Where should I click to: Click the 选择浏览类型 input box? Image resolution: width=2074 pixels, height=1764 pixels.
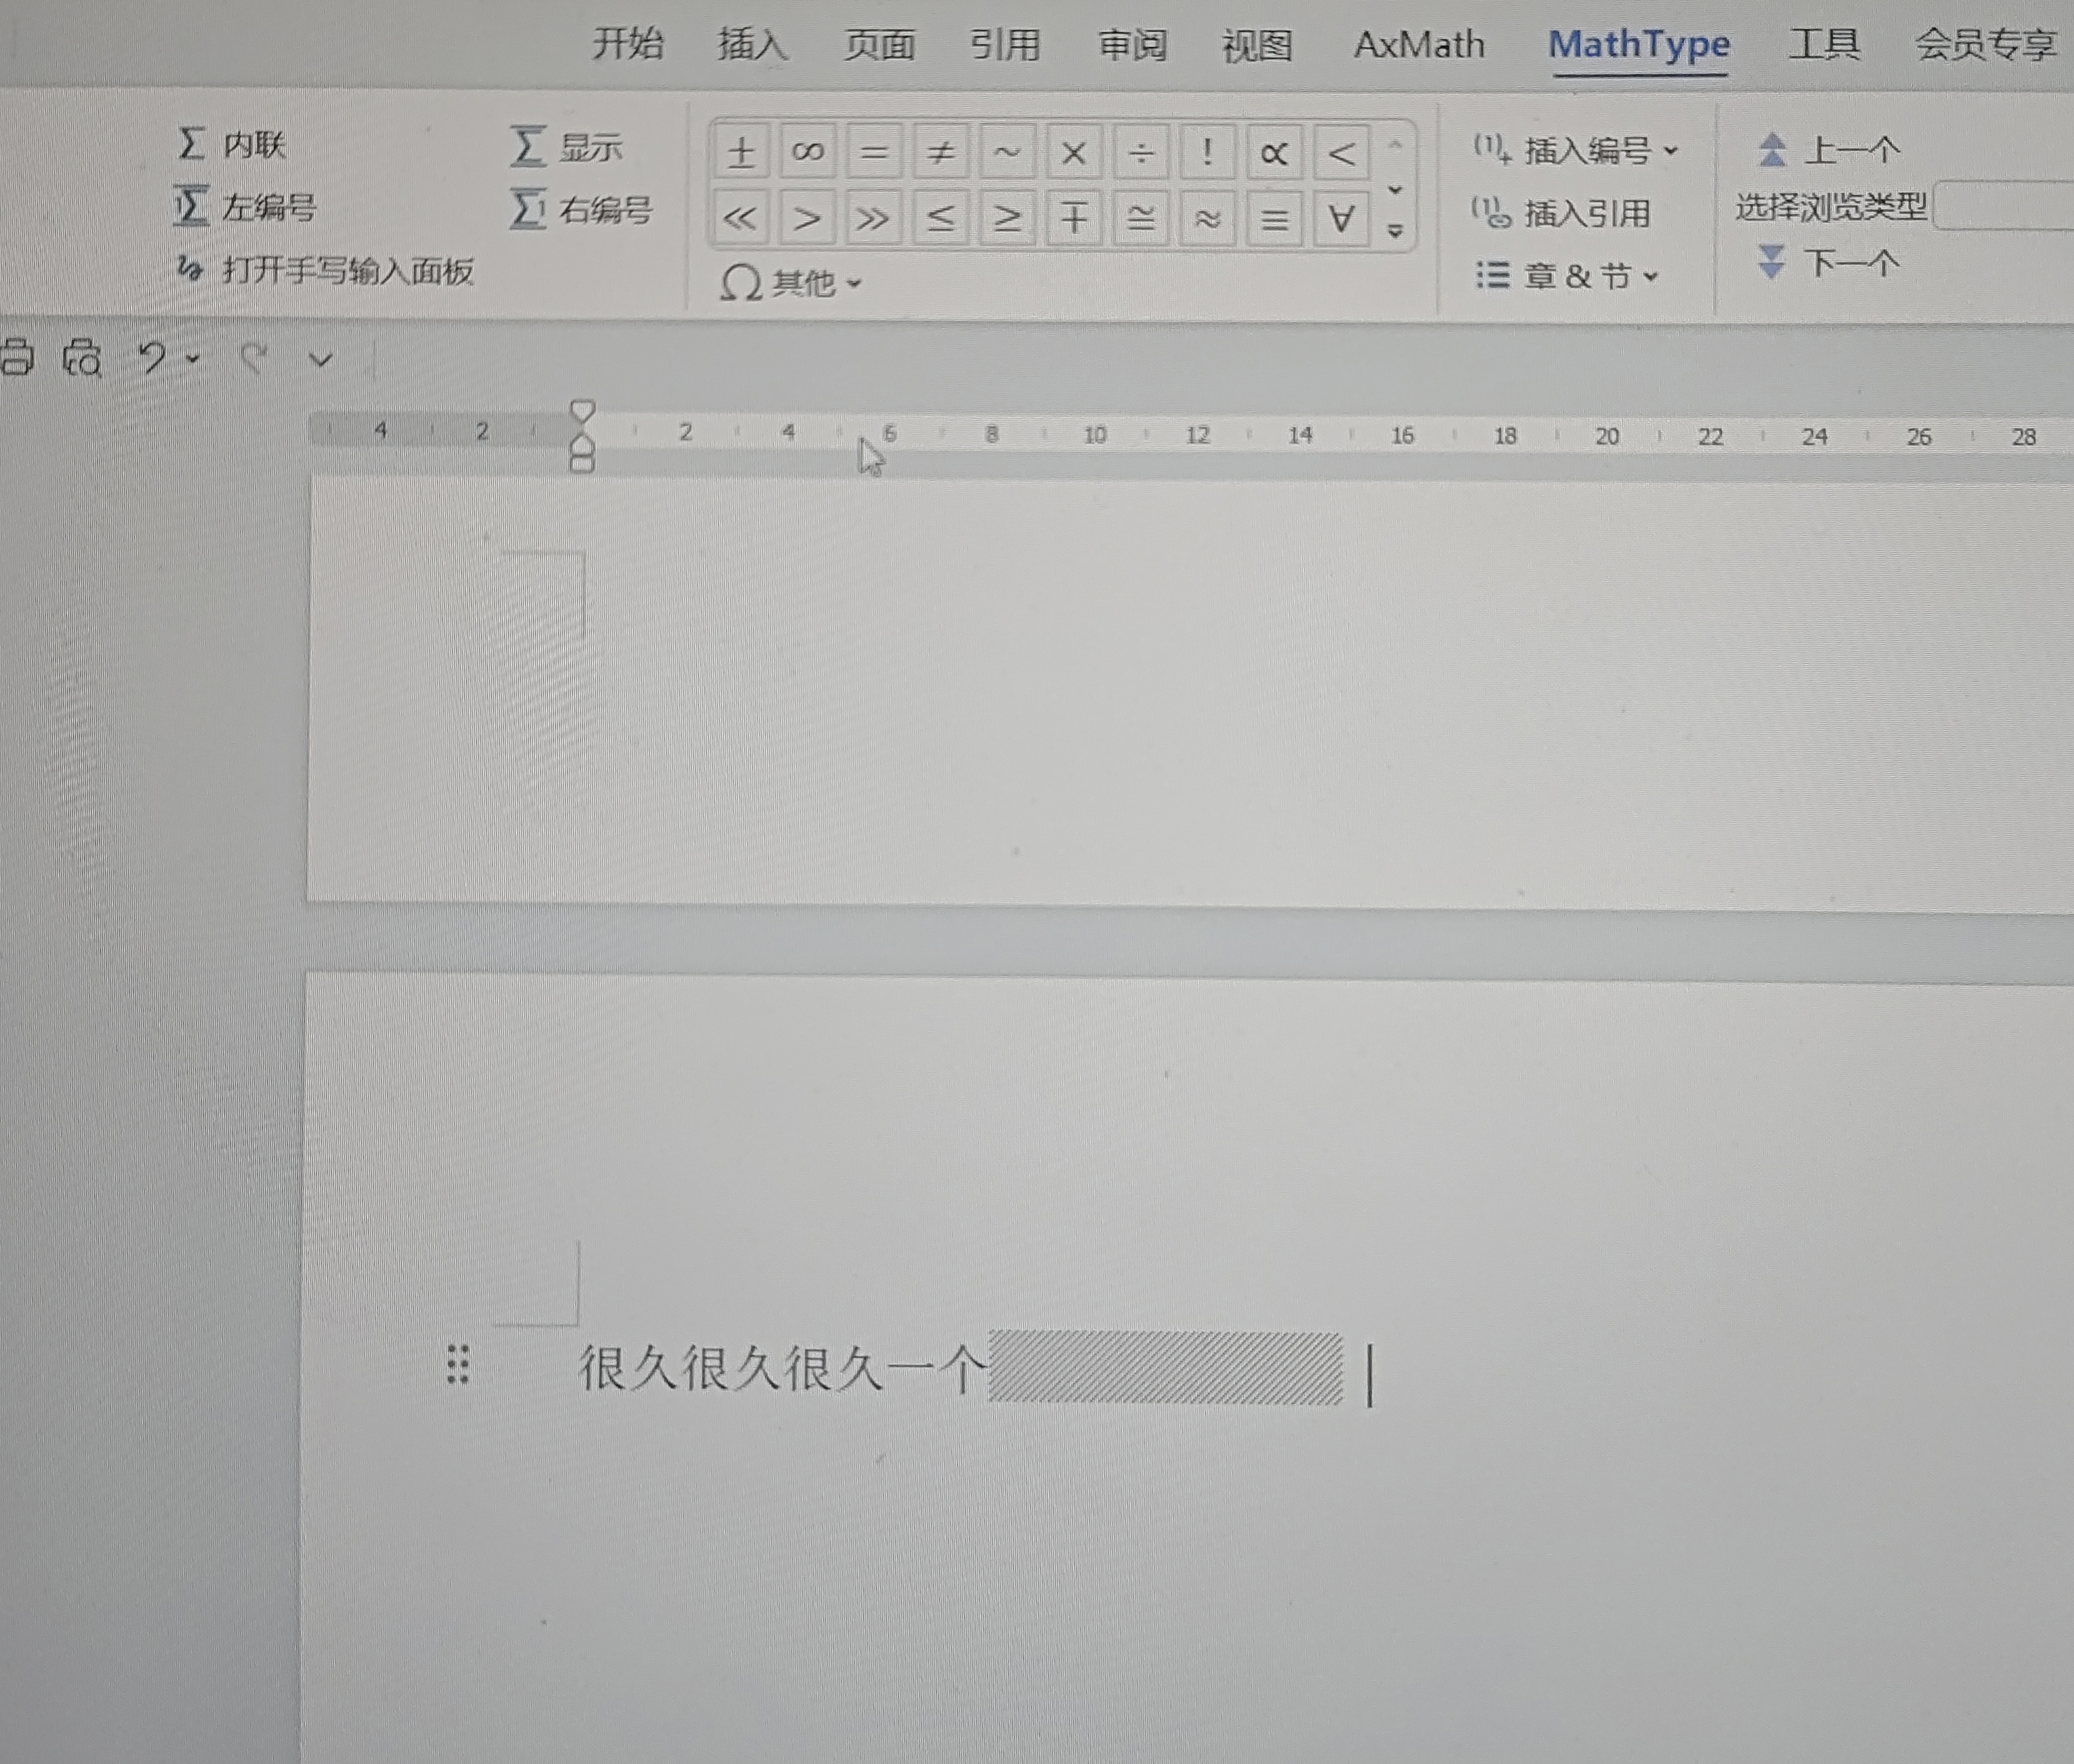tap(2003, 207)
